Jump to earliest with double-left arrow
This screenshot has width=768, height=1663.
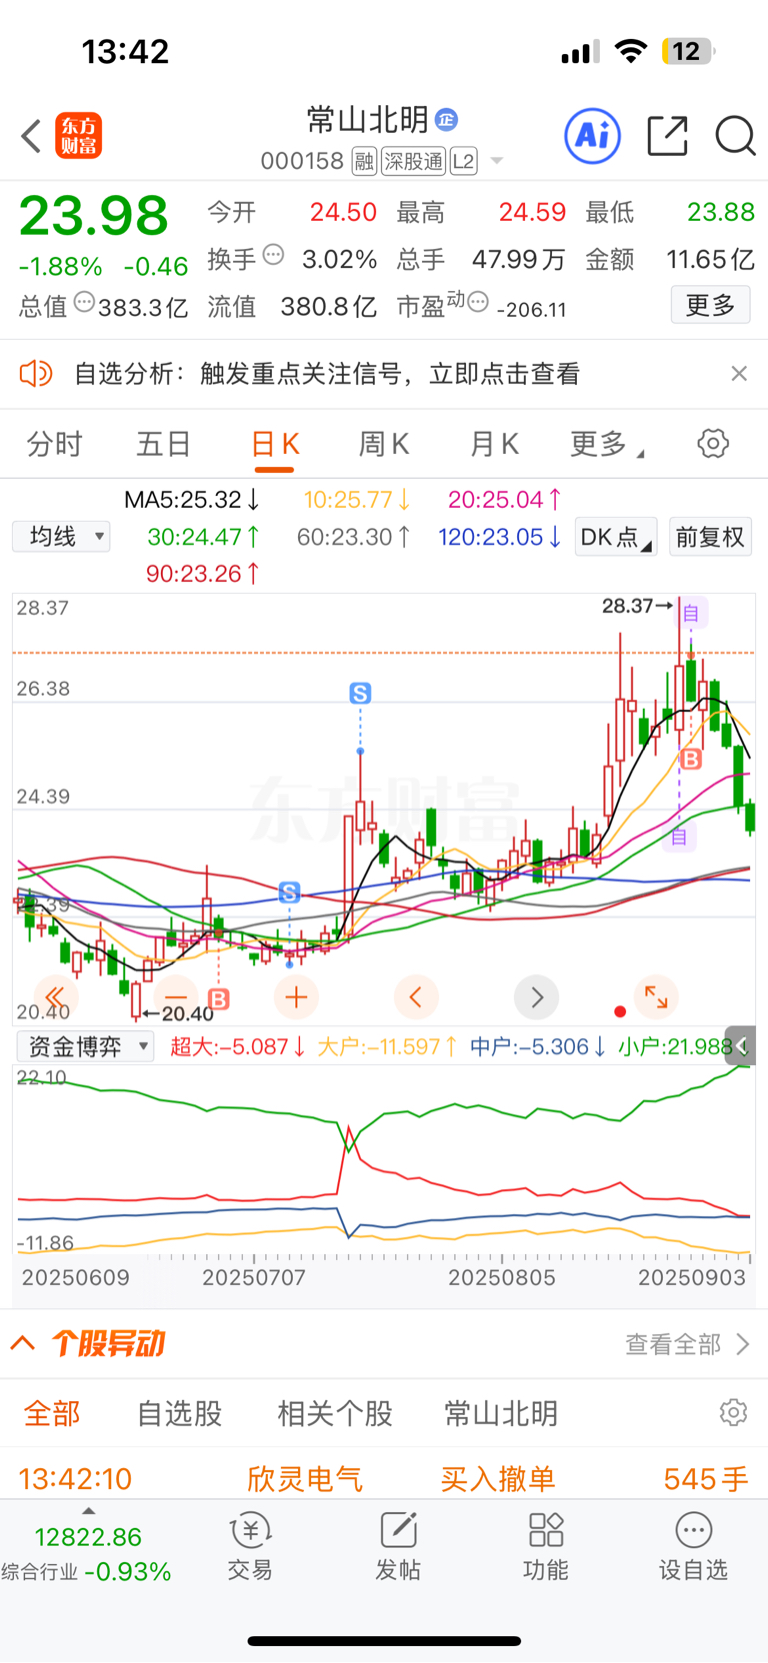56,997
